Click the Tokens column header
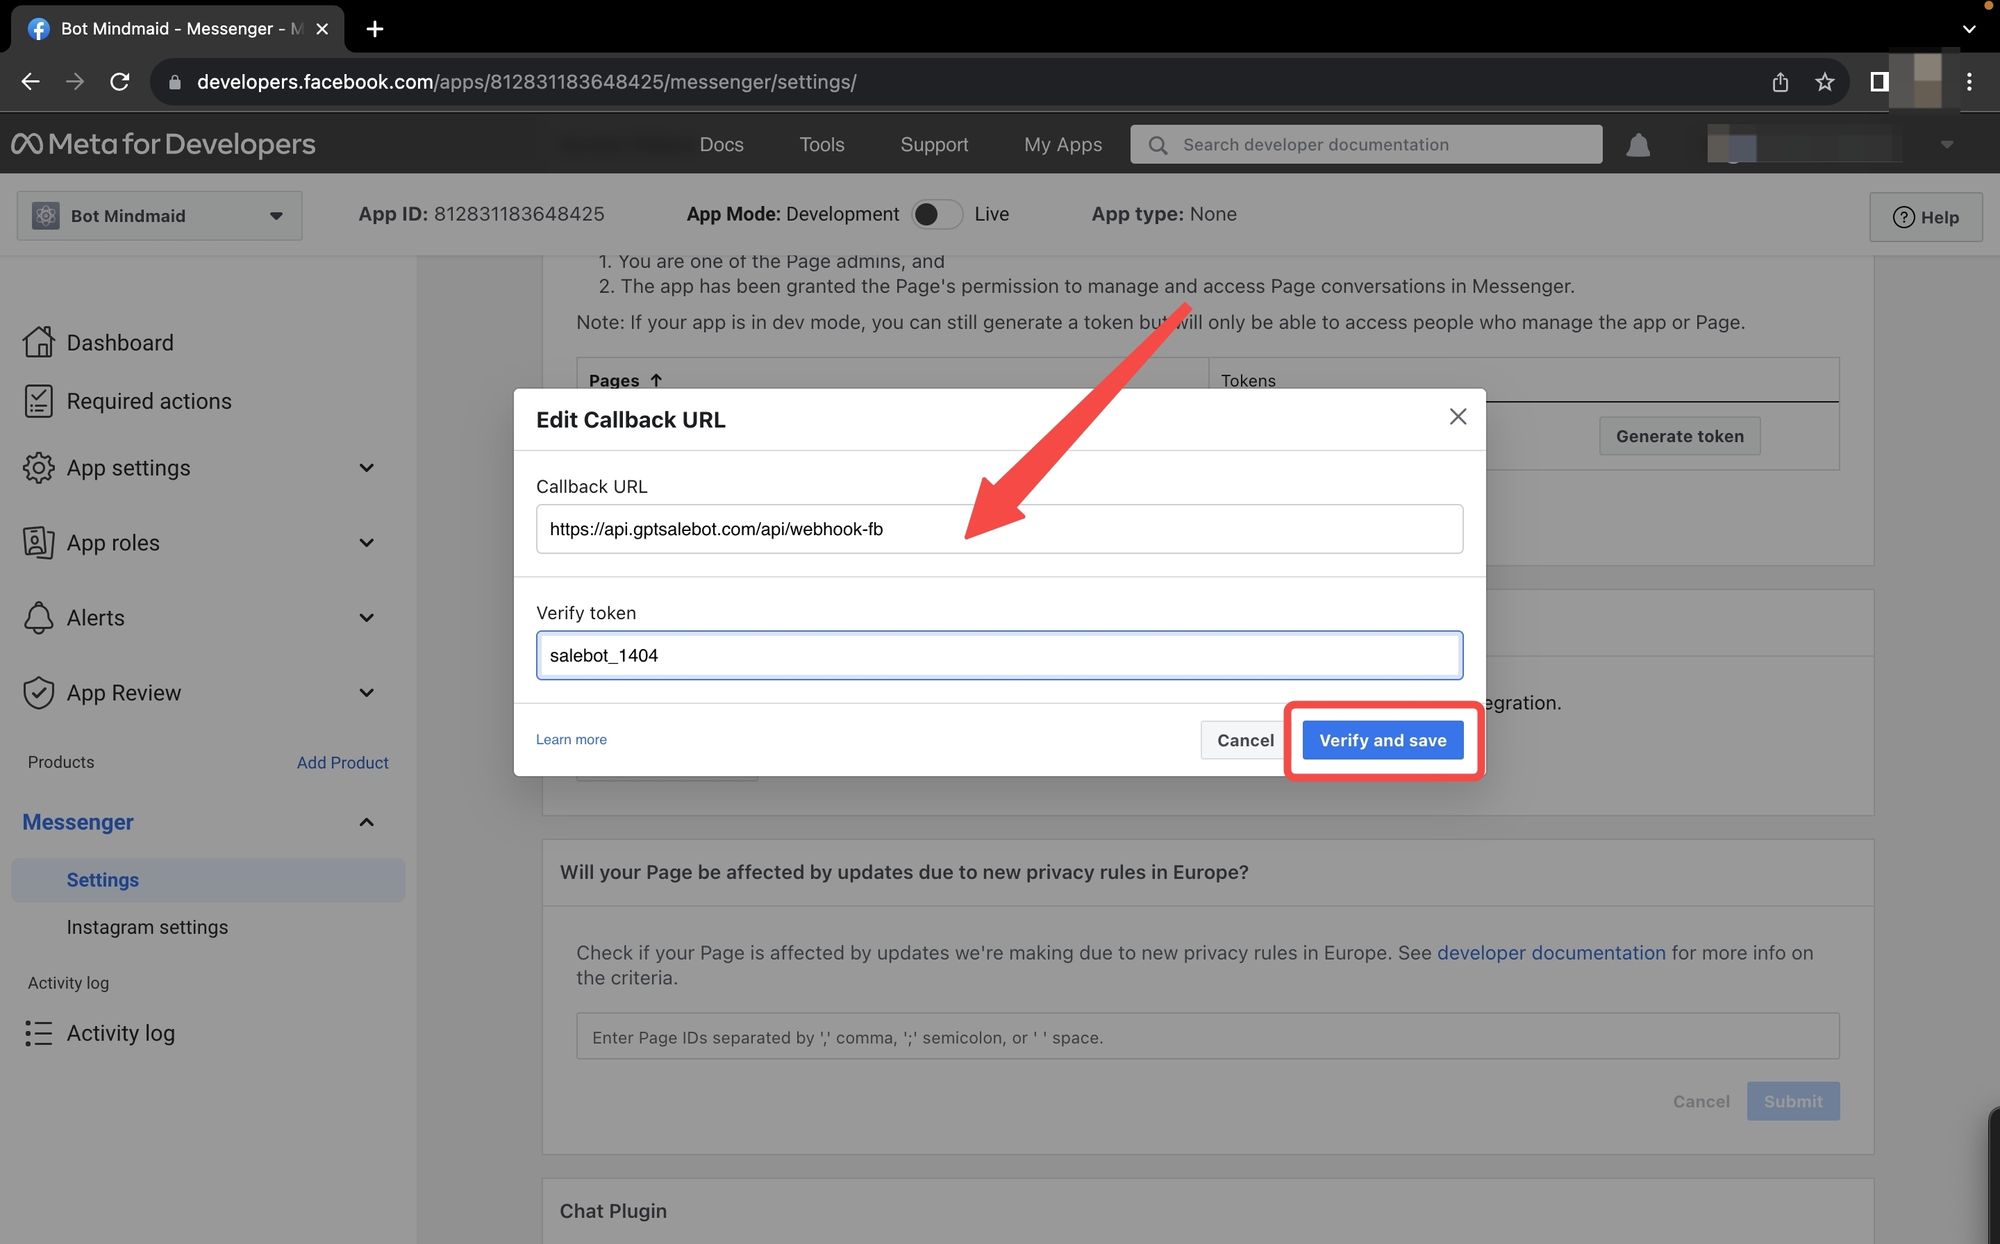 click(x=1248, y=380)
